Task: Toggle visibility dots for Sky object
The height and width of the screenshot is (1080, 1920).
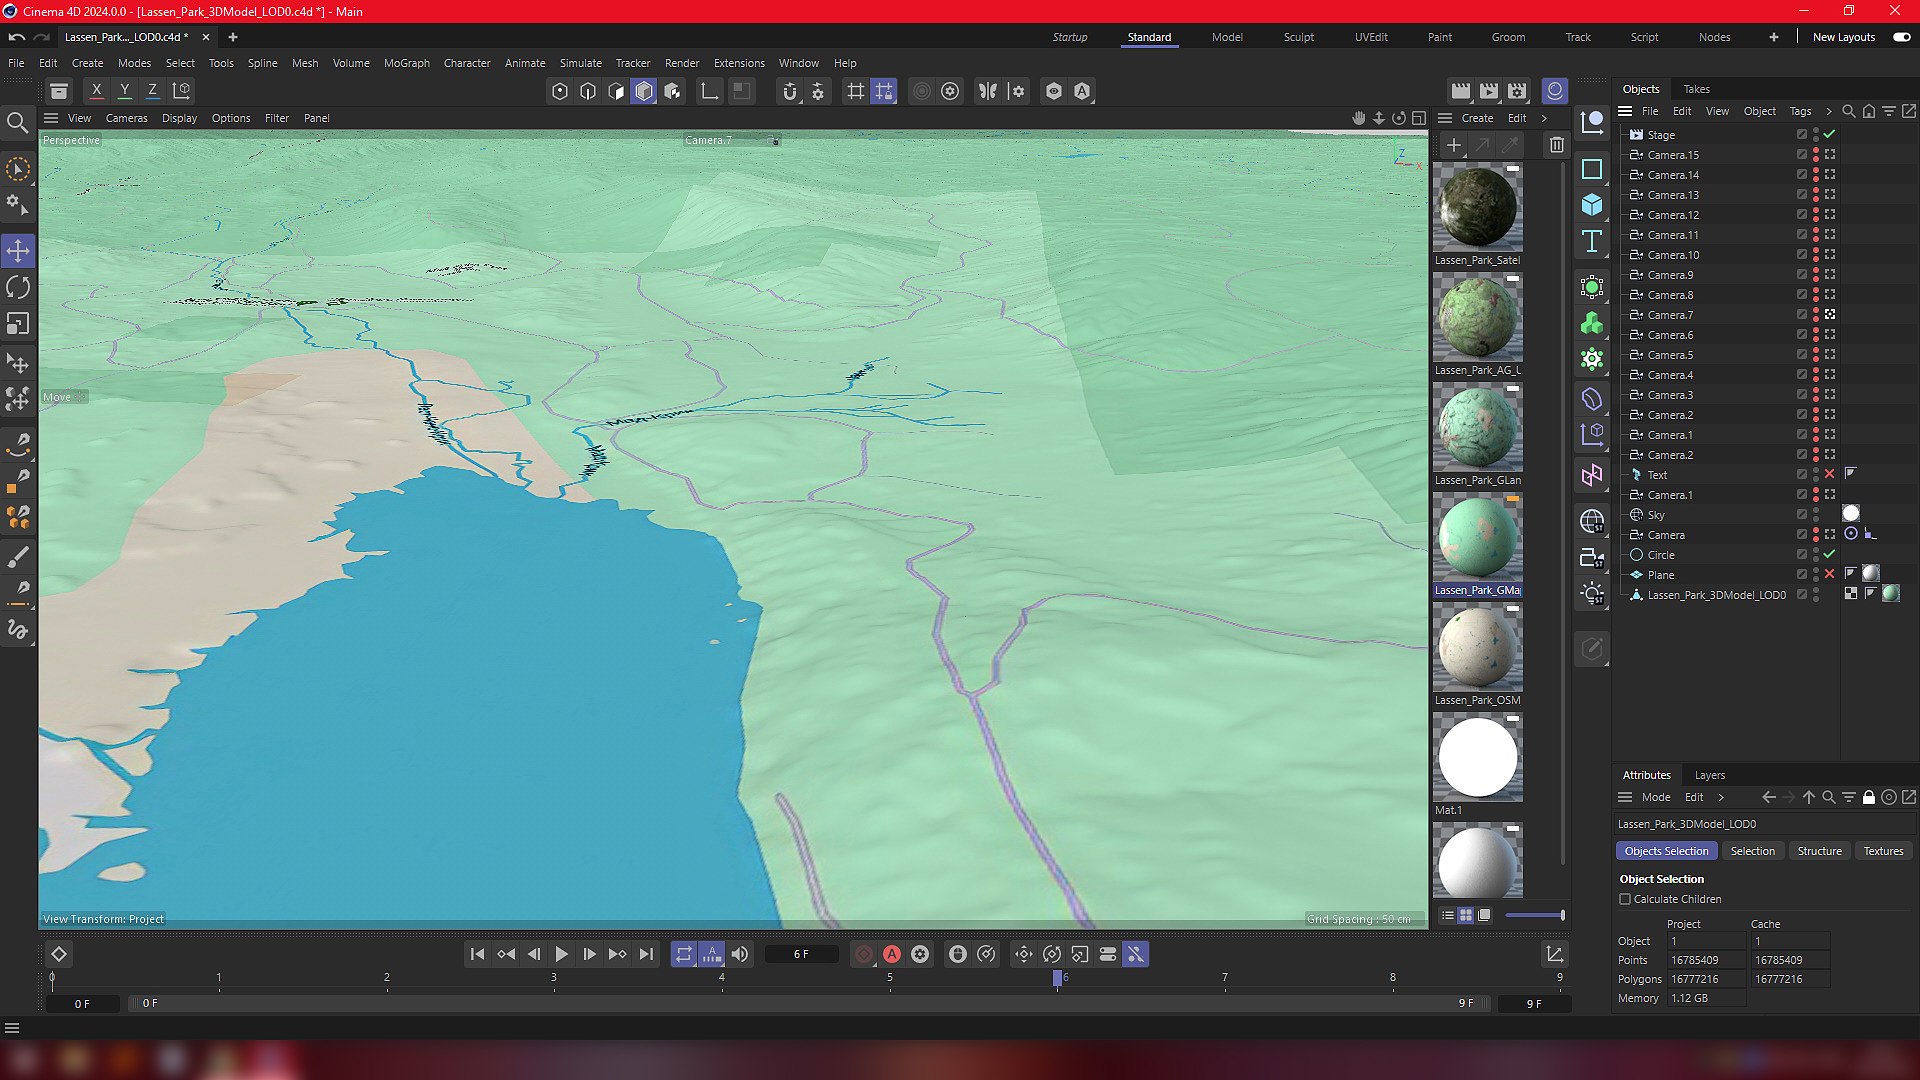Action: tap(1815, 514)
